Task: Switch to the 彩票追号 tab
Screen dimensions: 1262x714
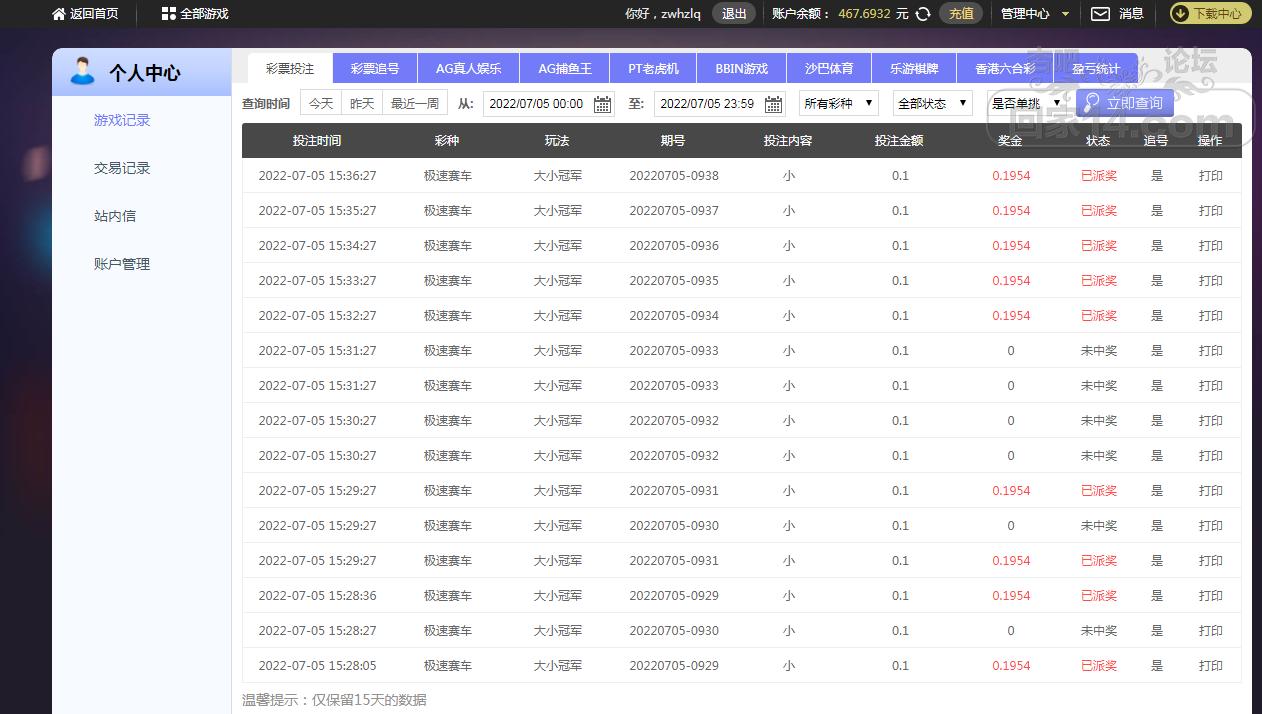Action: [375, 69]
